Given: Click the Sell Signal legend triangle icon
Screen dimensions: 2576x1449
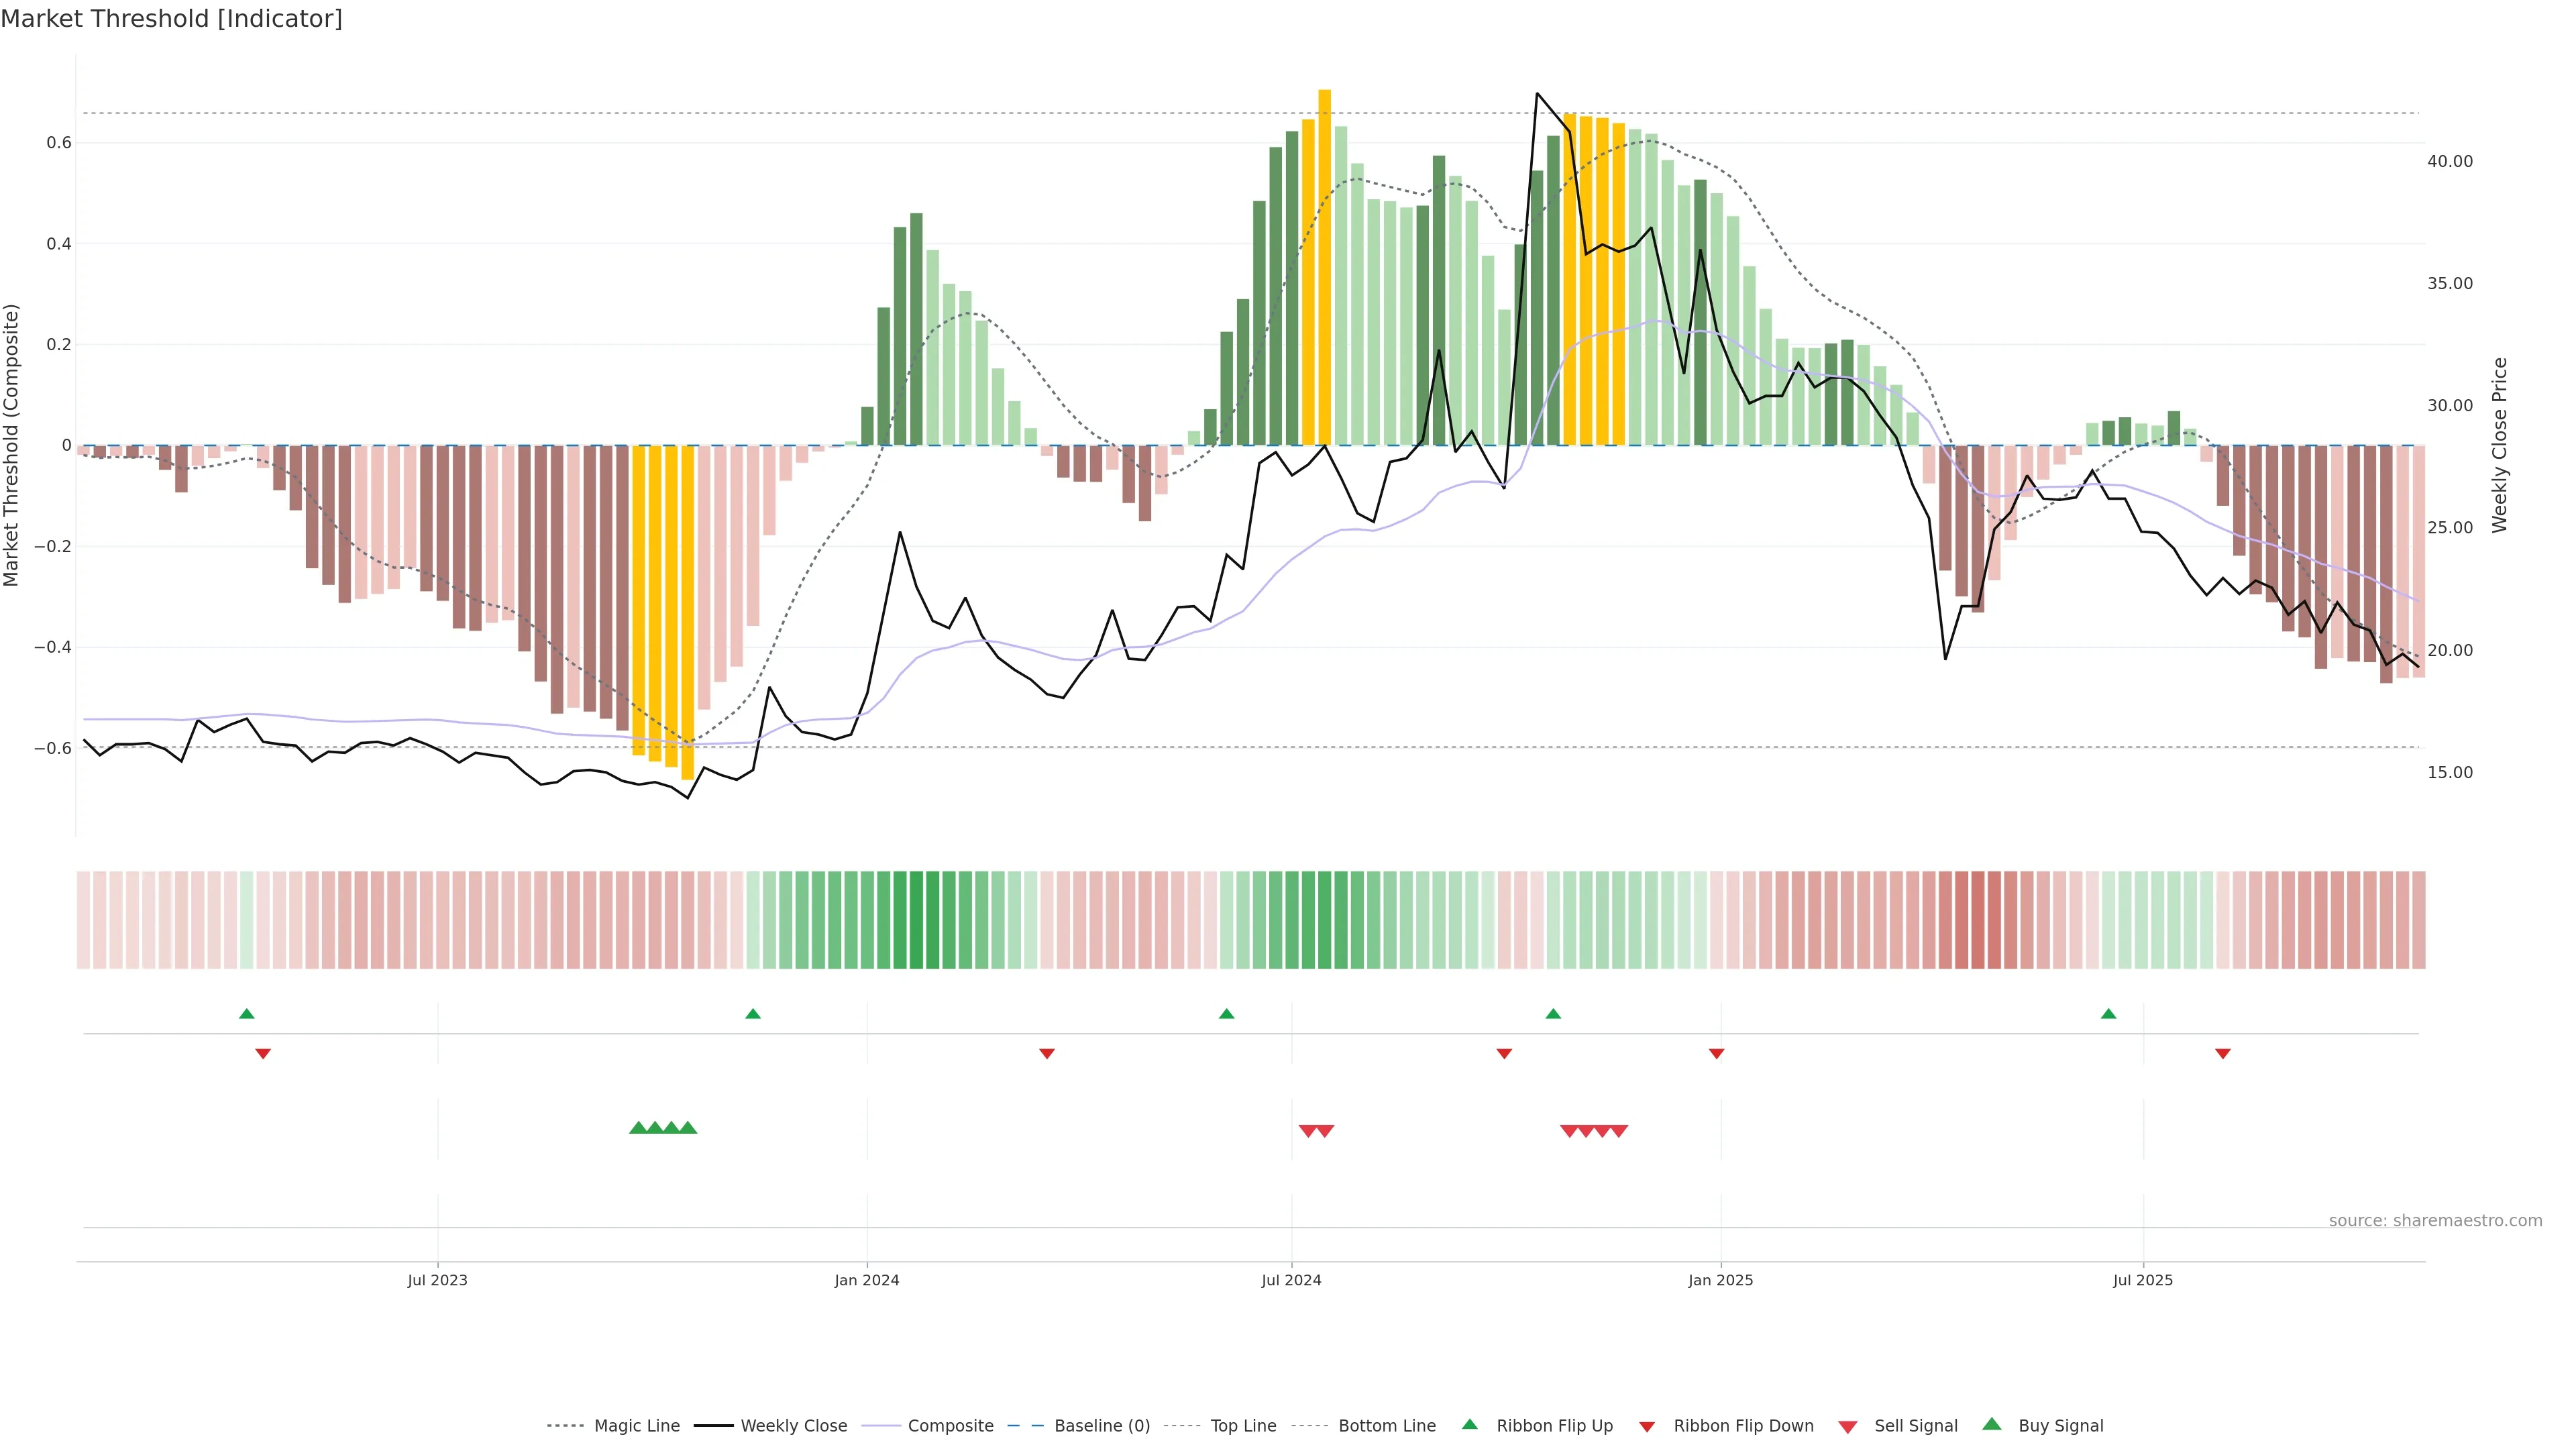Looking at the screenshot, I should tap(1847, 1427).
